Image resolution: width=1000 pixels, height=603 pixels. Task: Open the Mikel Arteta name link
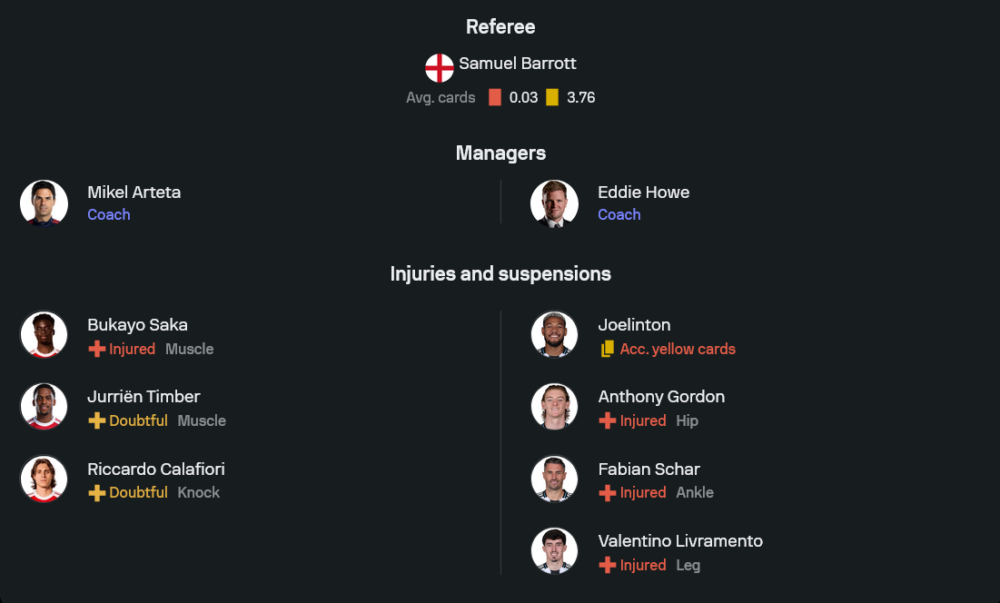click(134, 192)
